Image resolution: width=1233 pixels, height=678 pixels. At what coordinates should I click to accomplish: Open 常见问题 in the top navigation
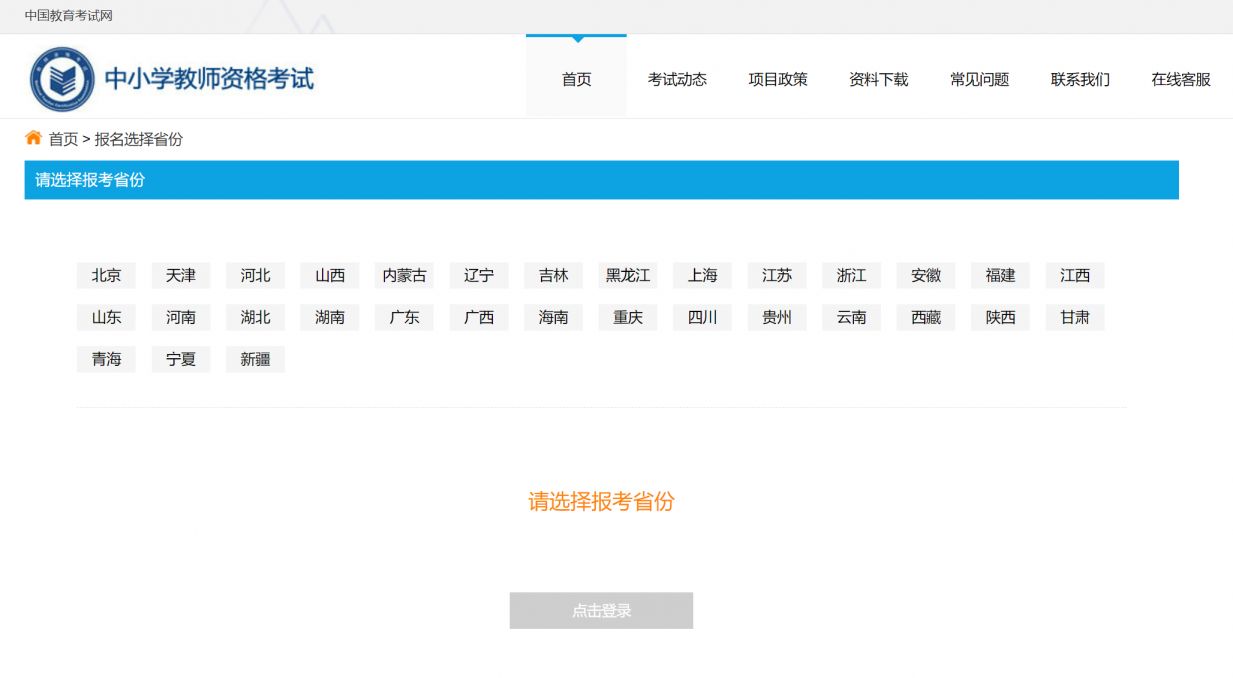point(979,79)
